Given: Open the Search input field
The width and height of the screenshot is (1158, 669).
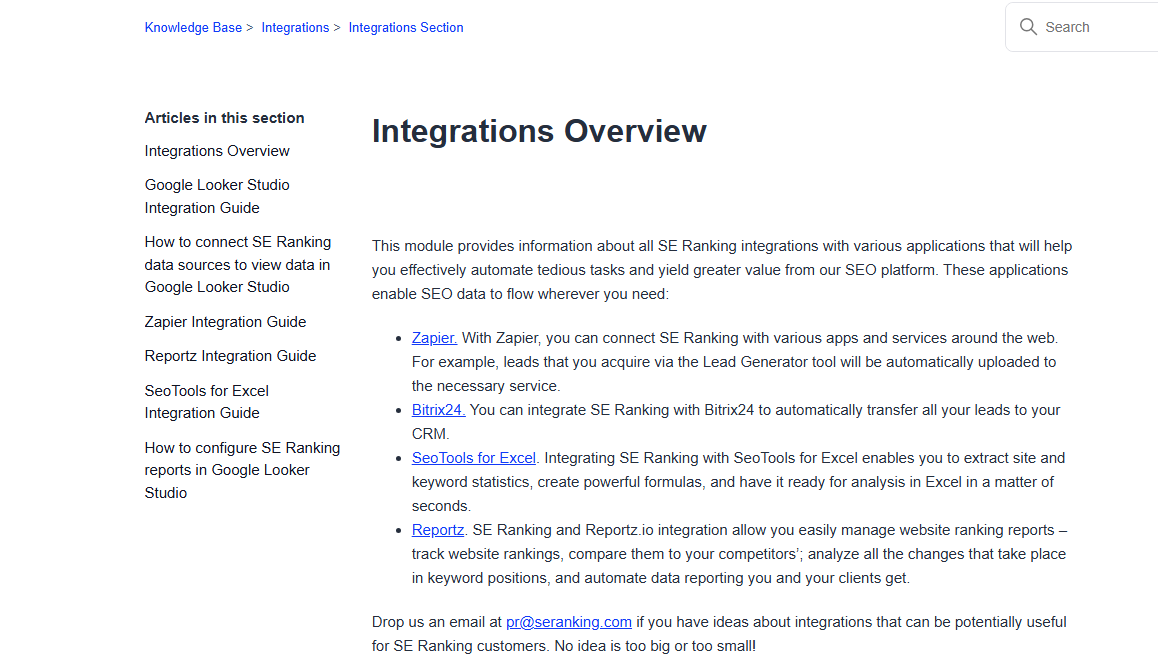Looking at the screenshot, I should click(x=1090, y=27).
